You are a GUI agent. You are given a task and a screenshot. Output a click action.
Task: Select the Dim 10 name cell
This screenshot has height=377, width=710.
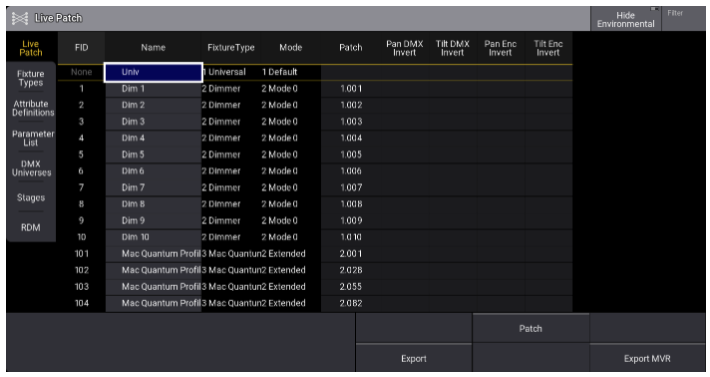click(x=154, y=237)
